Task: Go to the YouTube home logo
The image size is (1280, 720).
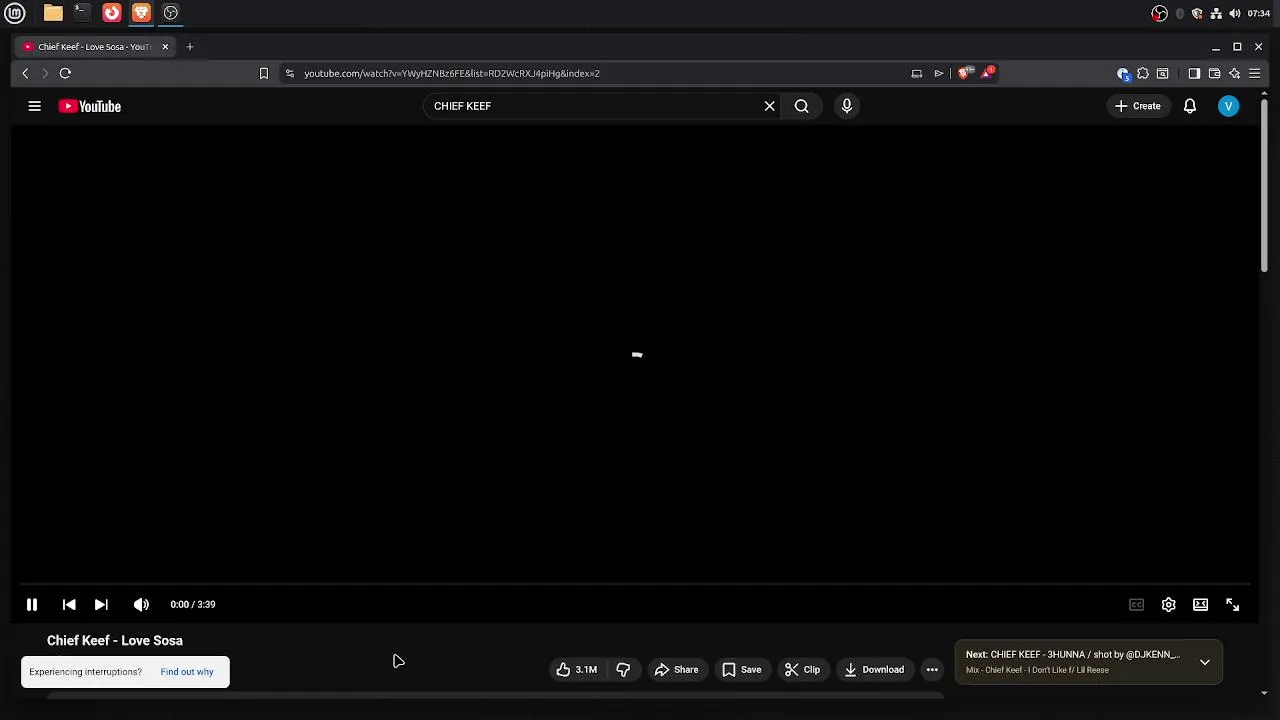Action: [x=89, y=106]
